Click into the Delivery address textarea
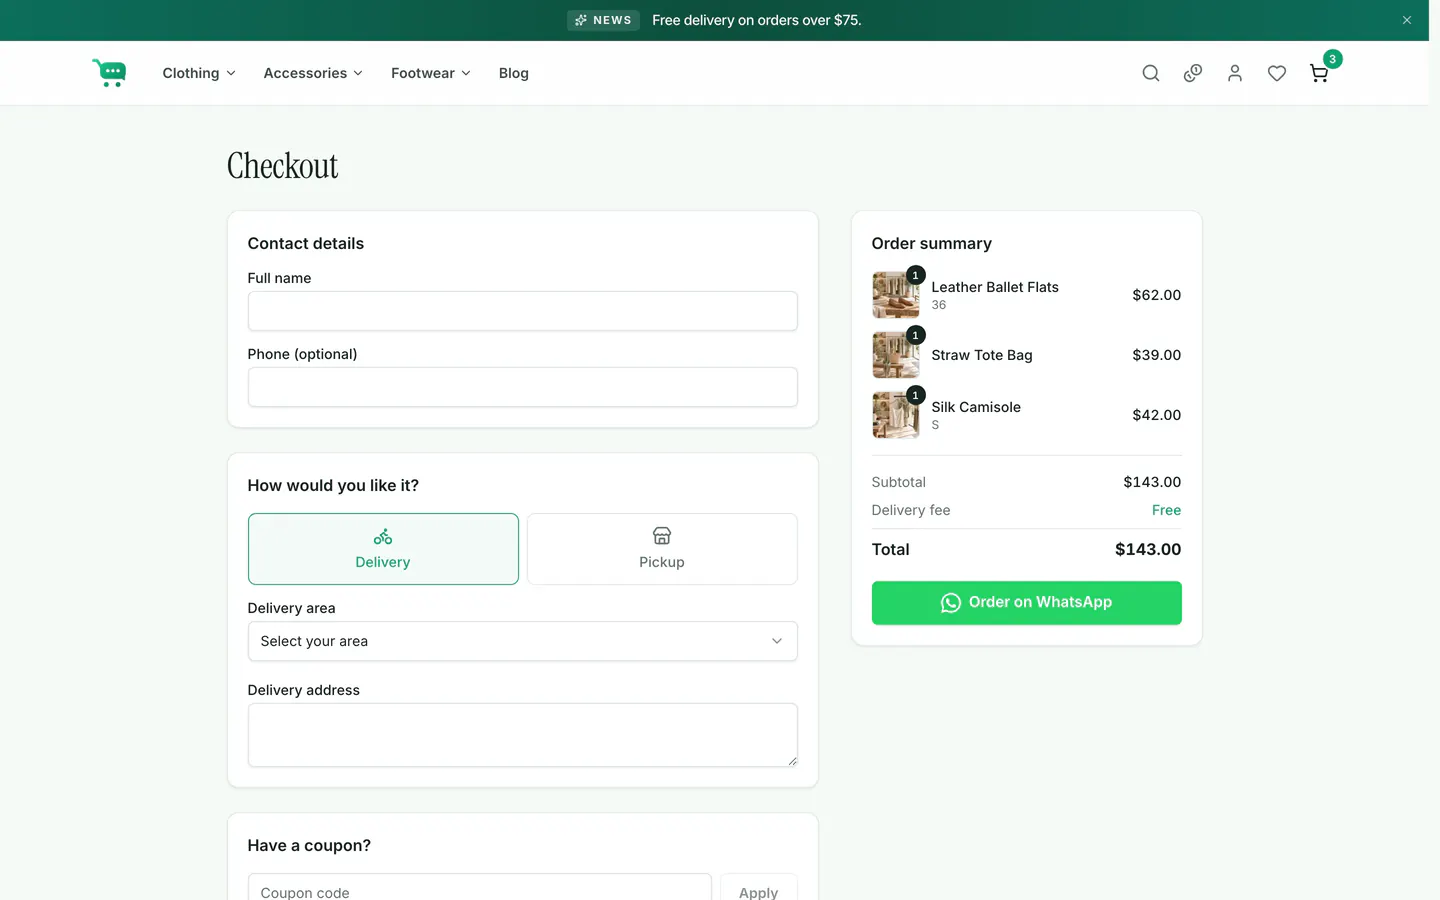 523,735
